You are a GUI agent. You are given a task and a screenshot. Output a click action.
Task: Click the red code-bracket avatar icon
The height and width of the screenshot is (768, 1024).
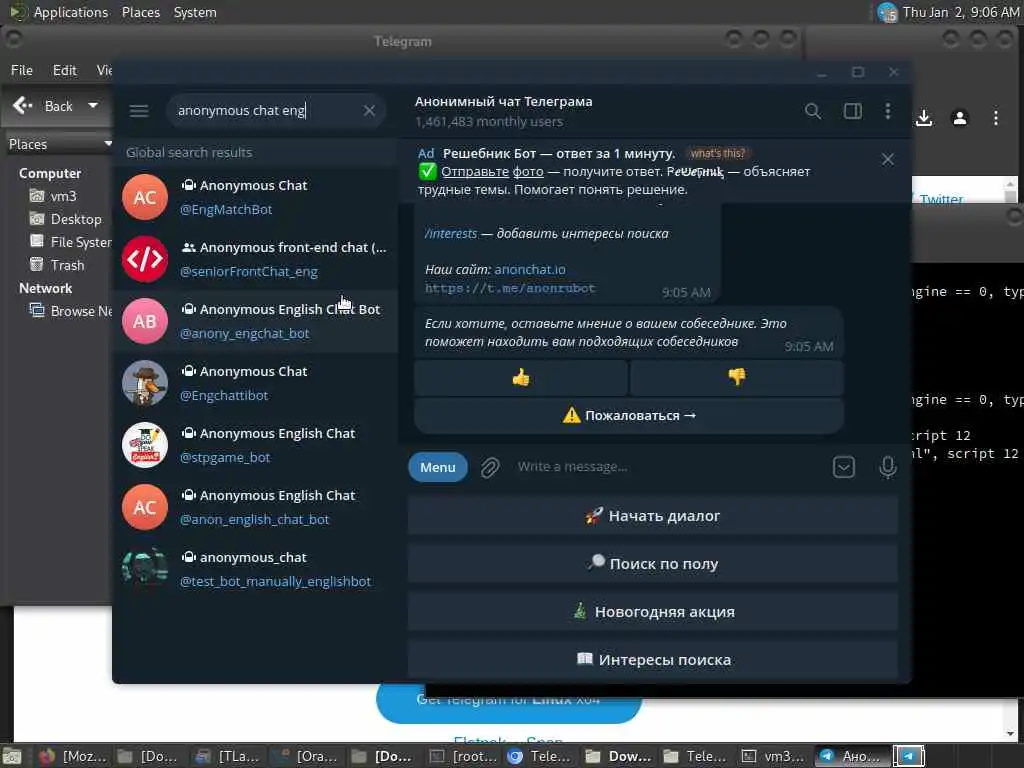tap(145, 259)
